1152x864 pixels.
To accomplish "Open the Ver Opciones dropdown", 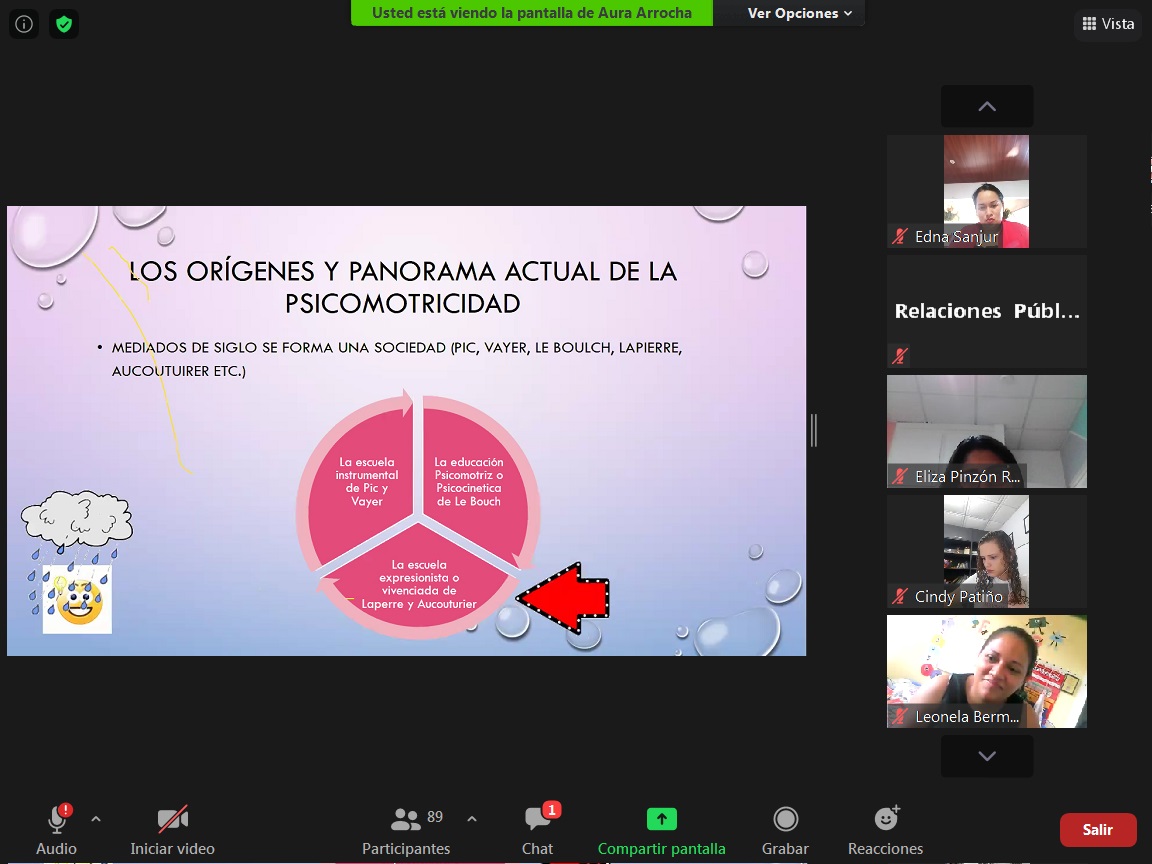I will tap(799, 13).
